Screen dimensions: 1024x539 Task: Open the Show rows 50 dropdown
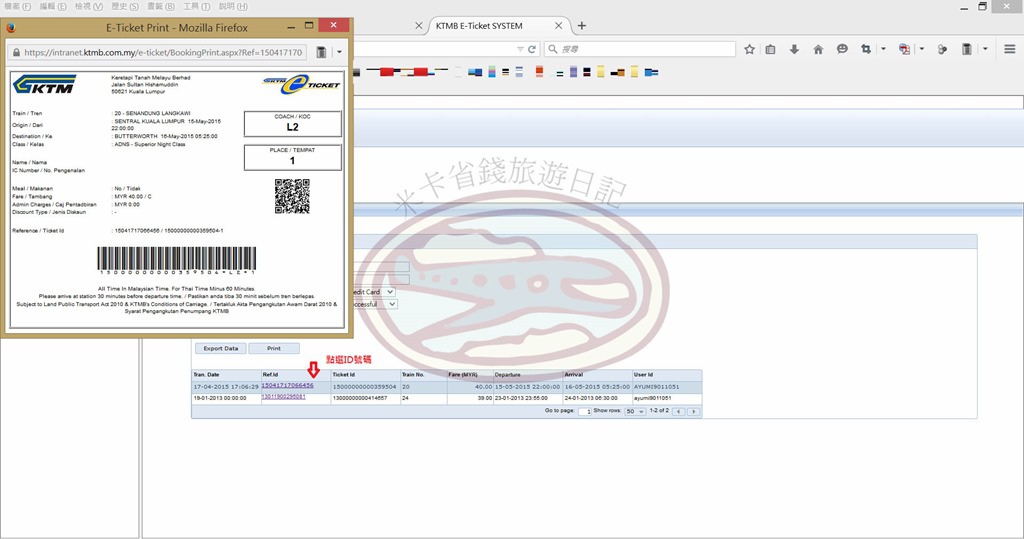(635, 412)
